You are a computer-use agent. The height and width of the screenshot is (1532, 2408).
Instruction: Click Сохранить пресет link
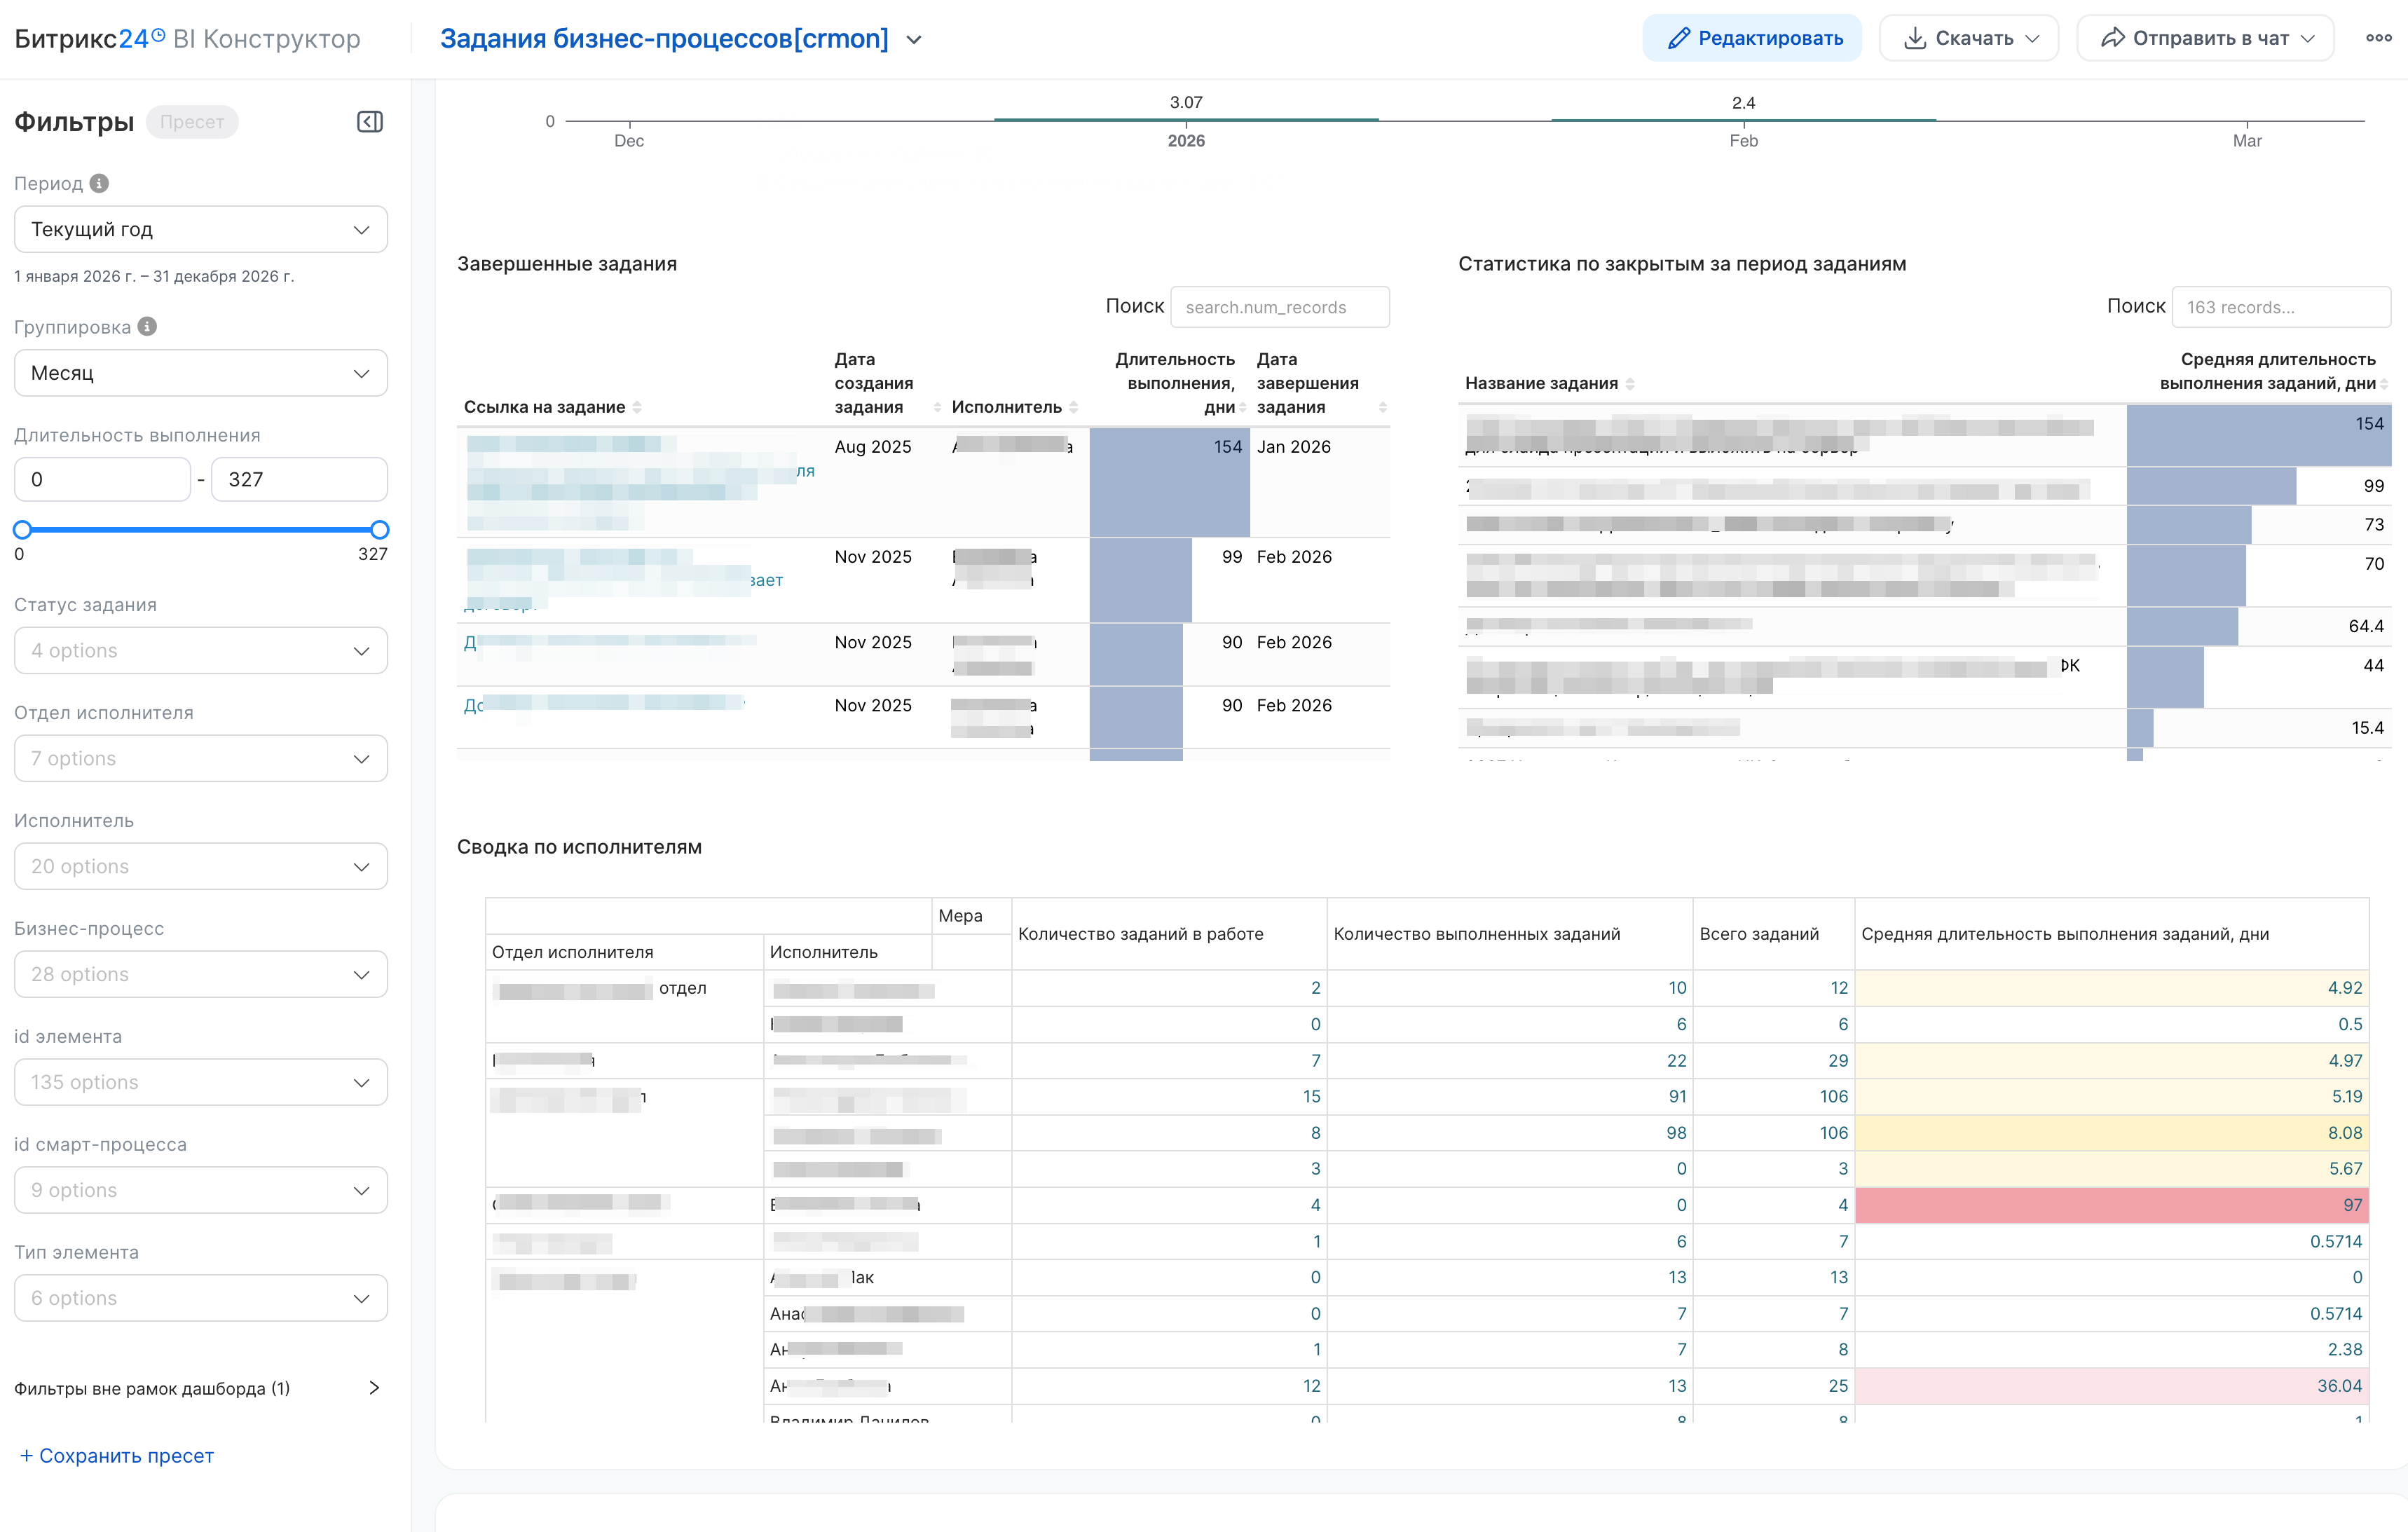click(117, 1456)
